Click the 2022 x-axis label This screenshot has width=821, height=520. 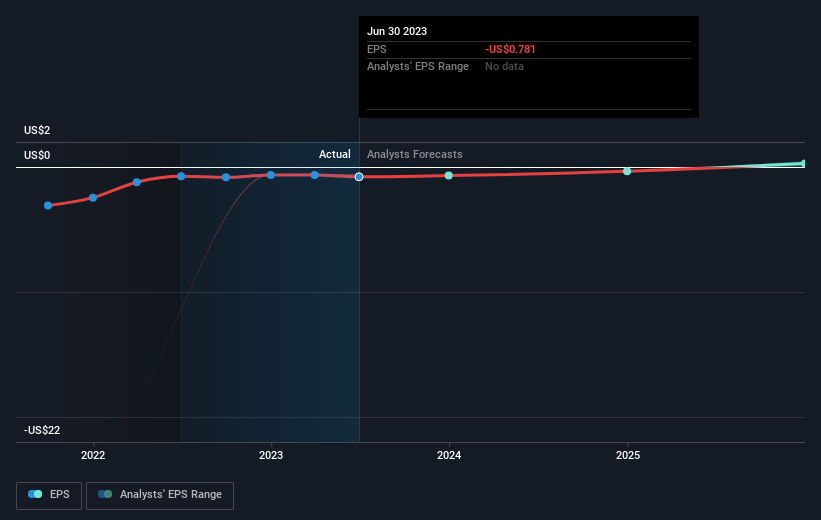pos(93,455)
